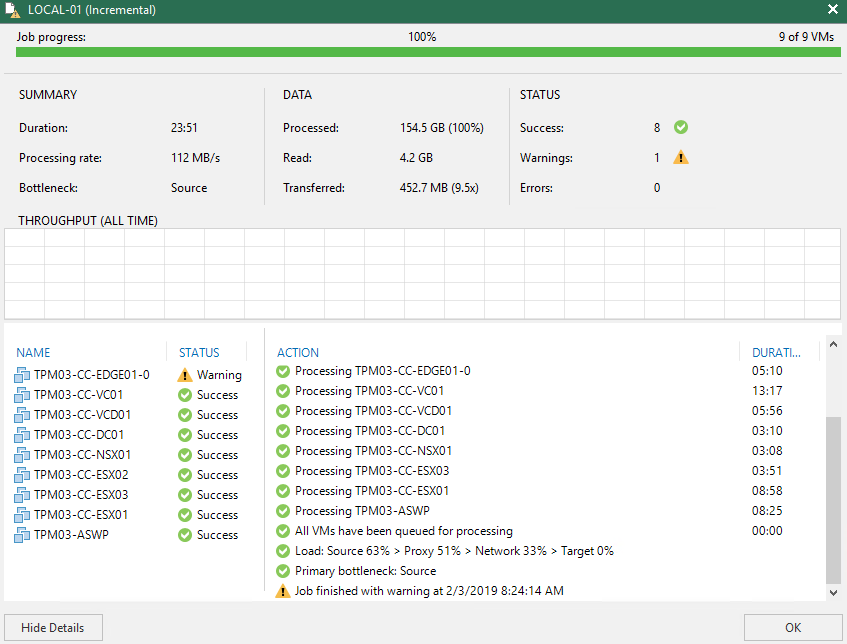Click the VM icon for TPM03-CC-NSX01

(22, 455)
